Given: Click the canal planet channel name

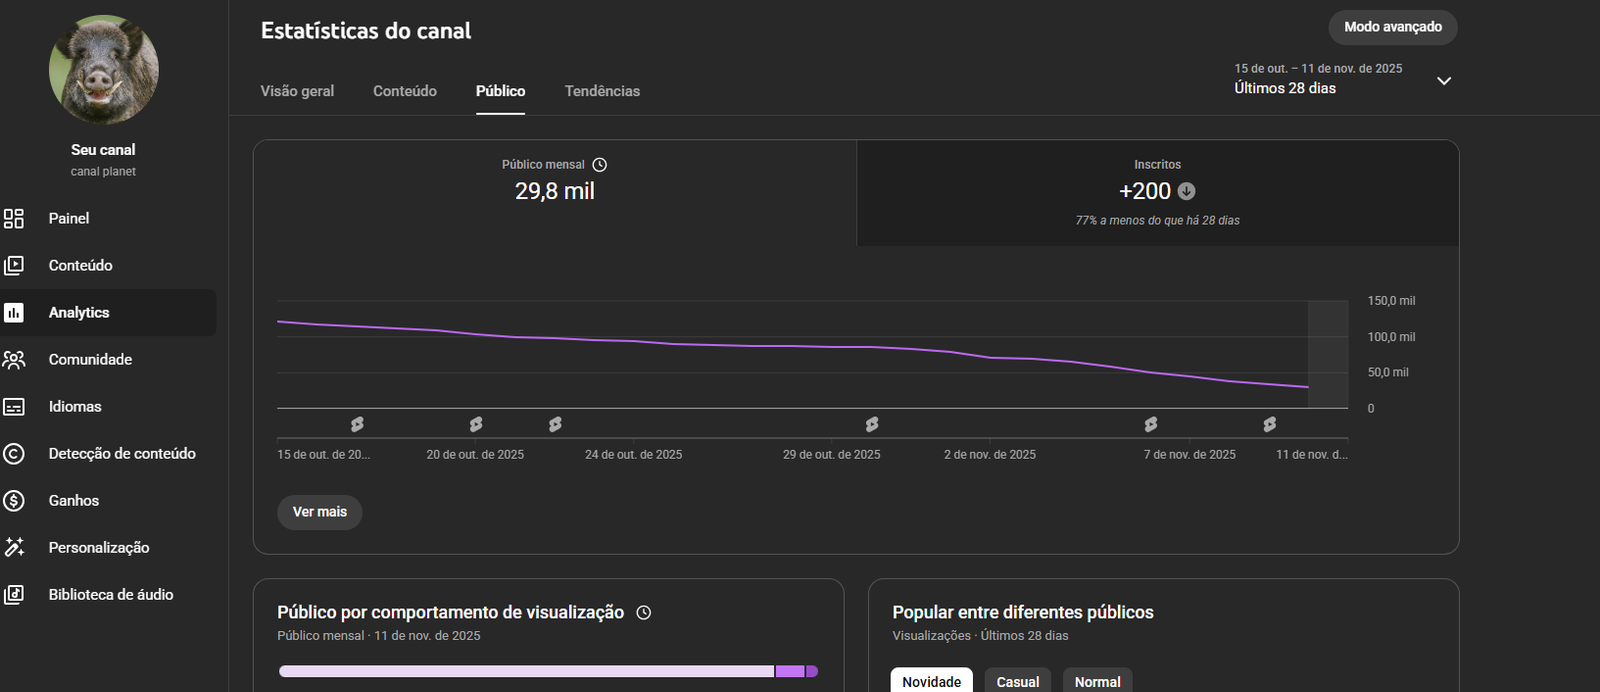Looking at the screenshot, I should click(x=103, y=172).
